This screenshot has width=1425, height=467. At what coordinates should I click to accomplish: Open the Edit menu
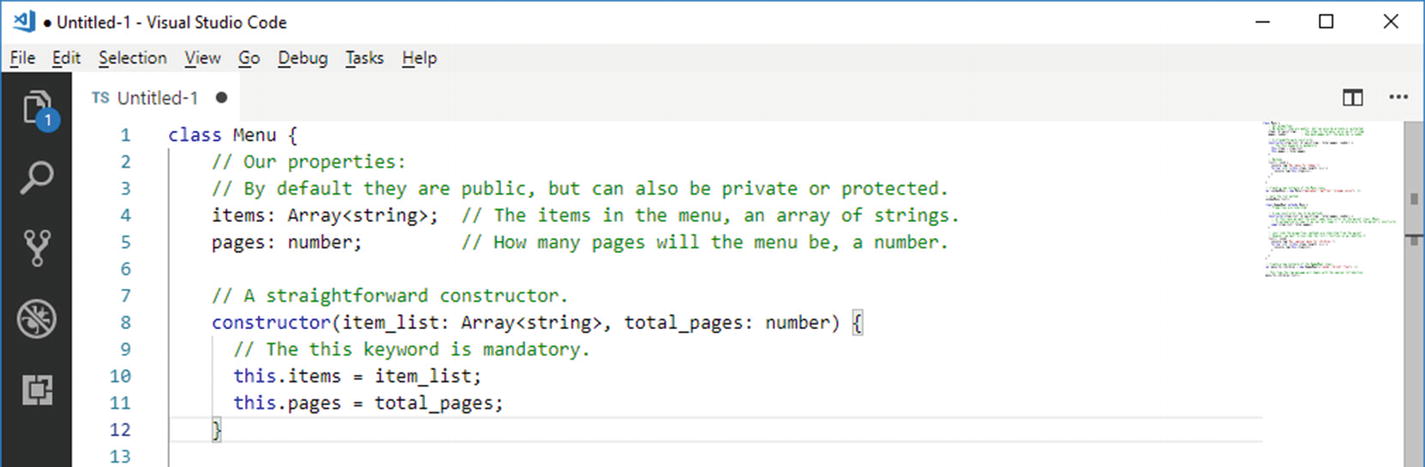point(67,58)
